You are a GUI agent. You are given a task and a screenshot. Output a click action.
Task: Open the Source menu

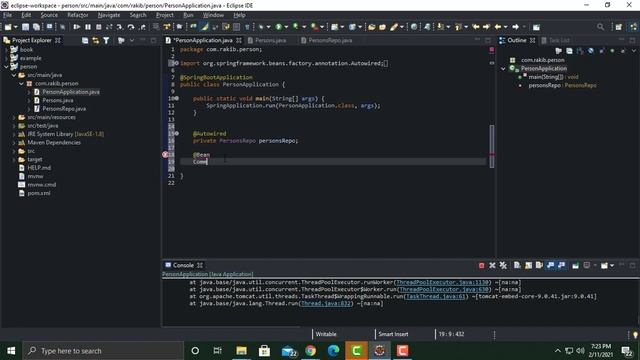[49, 15]
